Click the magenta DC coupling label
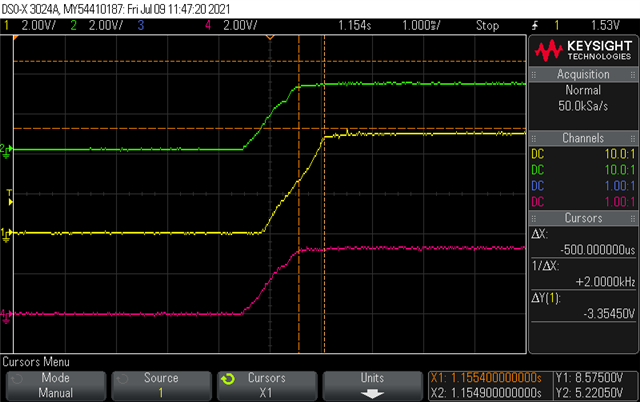Screen dimensions: 640x402 538,202
